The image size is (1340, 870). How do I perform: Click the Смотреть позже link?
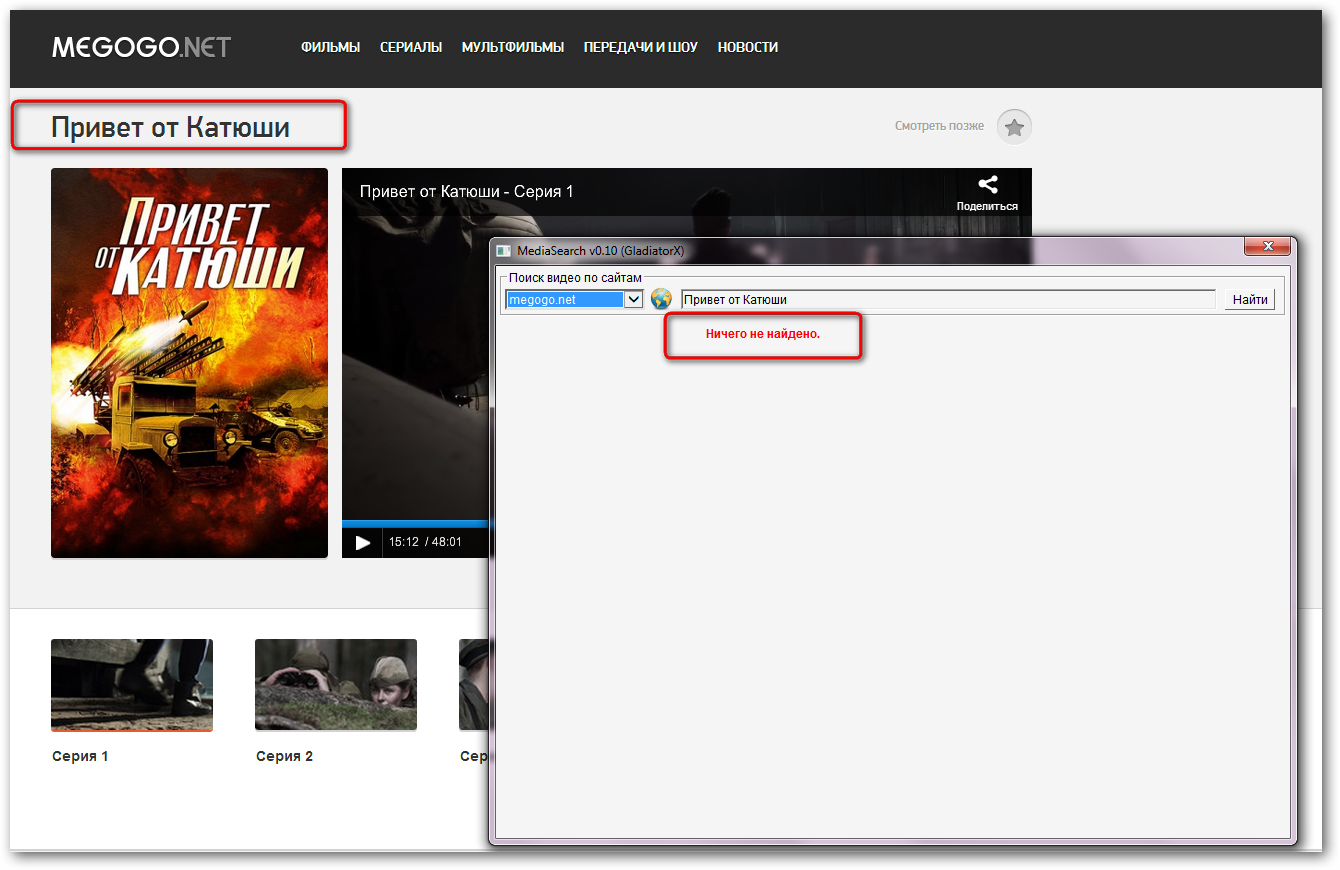(x=939, y=126)
